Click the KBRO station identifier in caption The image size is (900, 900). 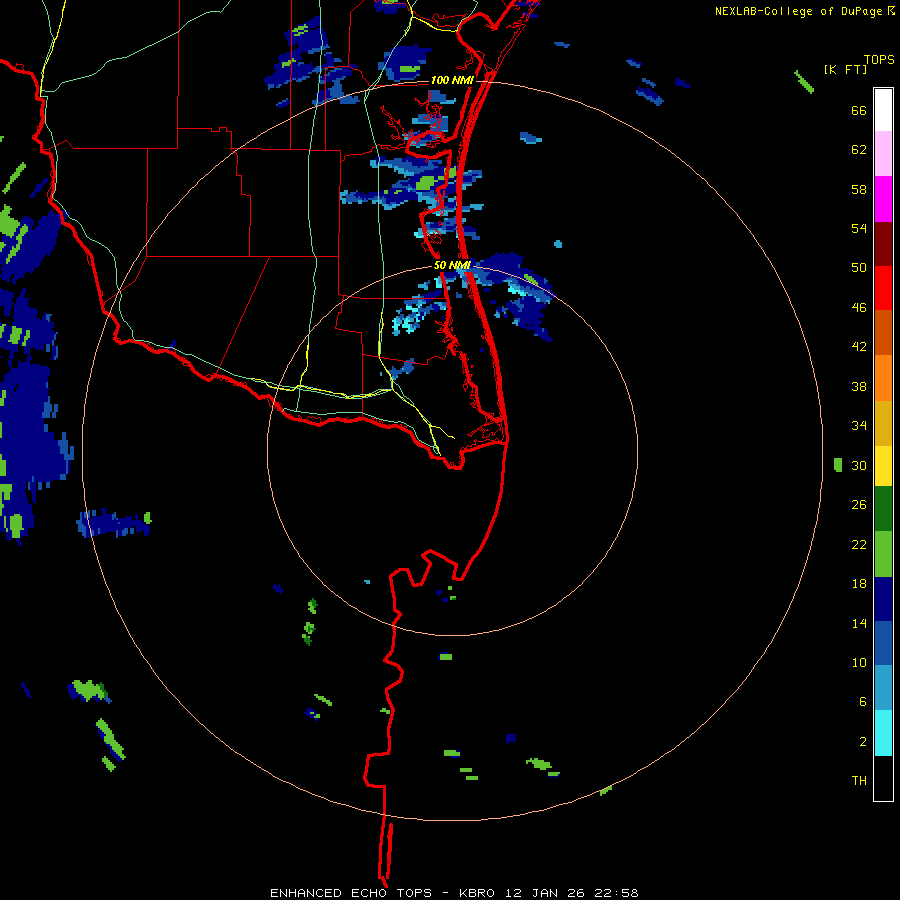coord(479,893)
